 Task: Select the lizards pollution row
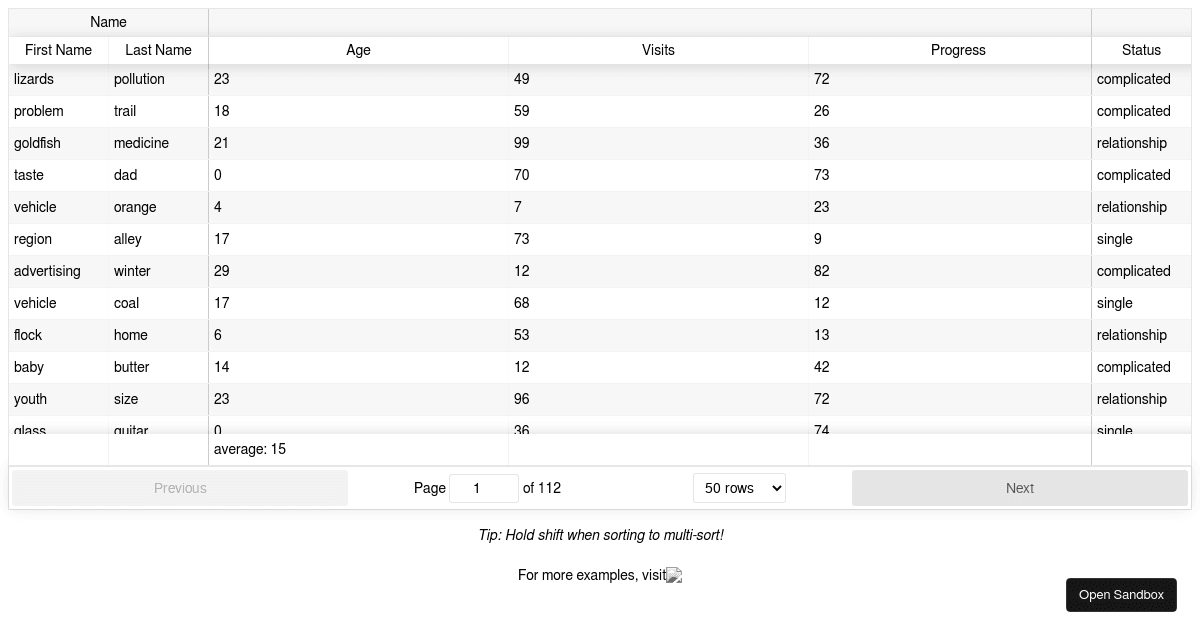pos(600,79)
